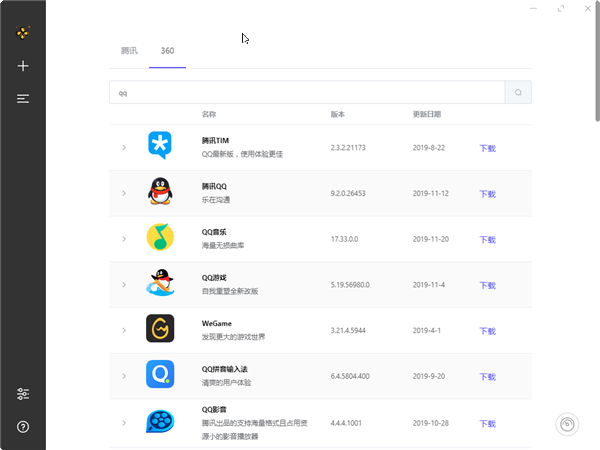Viewport: 600px width, 450px height.
Task: Click date 2019-11-4
Action: coord(429,285)
